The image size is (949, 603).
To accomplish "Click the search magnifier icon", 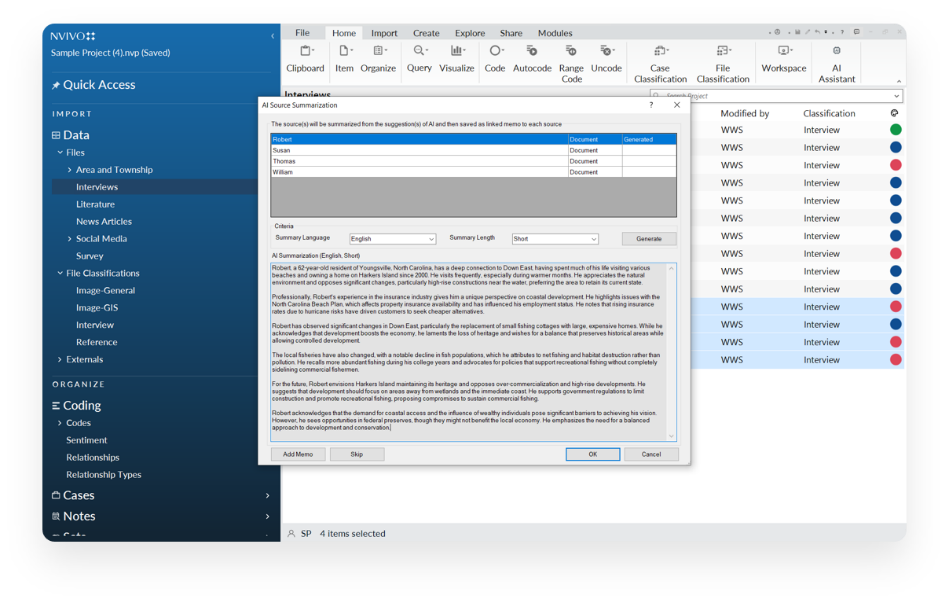I will [x=656, y=96].
